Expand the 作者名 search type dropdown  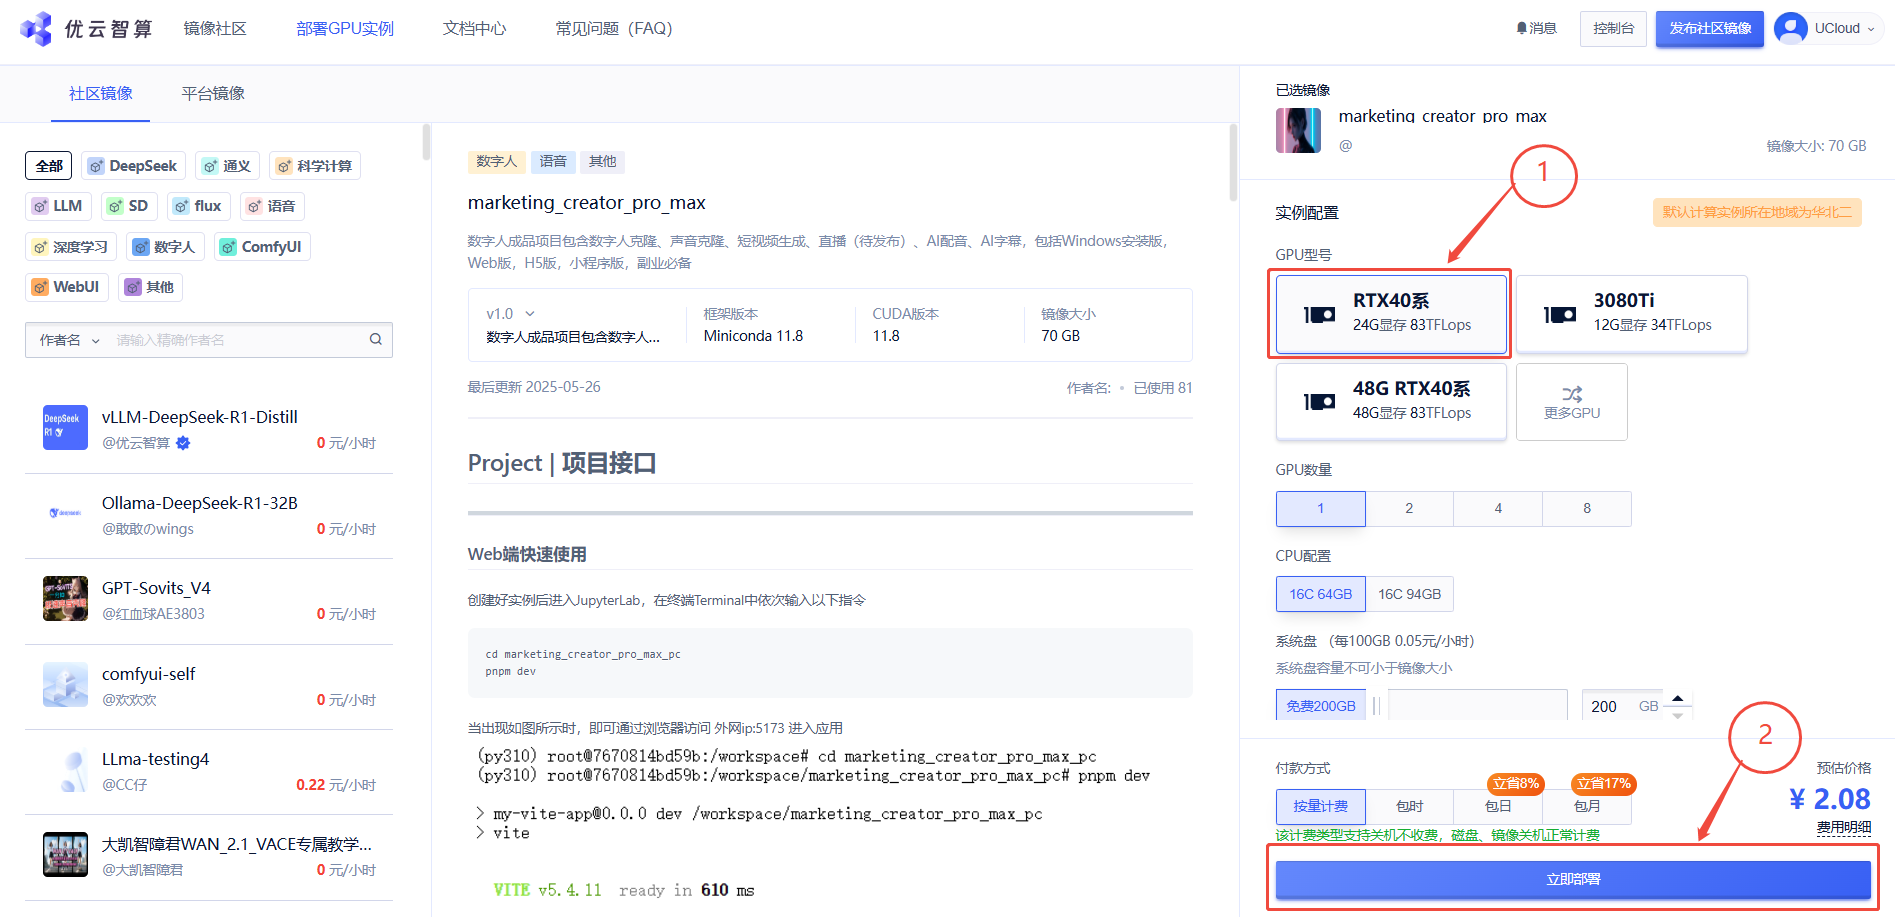click(70, 340)
